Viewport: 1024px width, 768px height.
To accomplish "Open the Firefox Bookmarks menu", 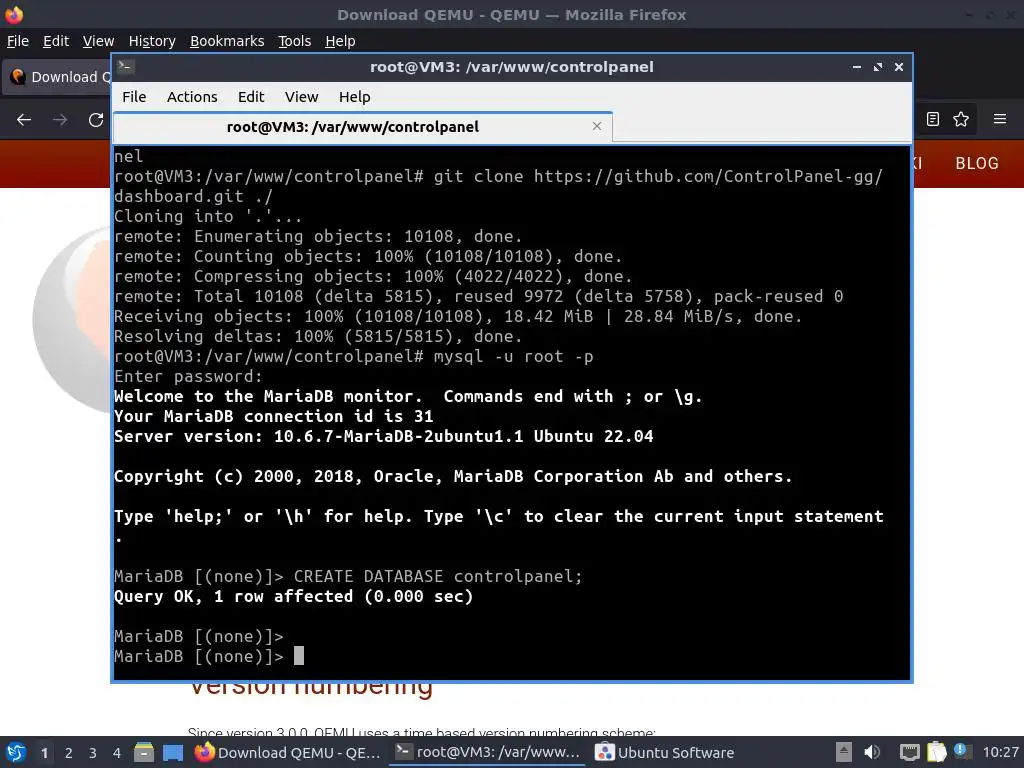I will pos(227,41).
